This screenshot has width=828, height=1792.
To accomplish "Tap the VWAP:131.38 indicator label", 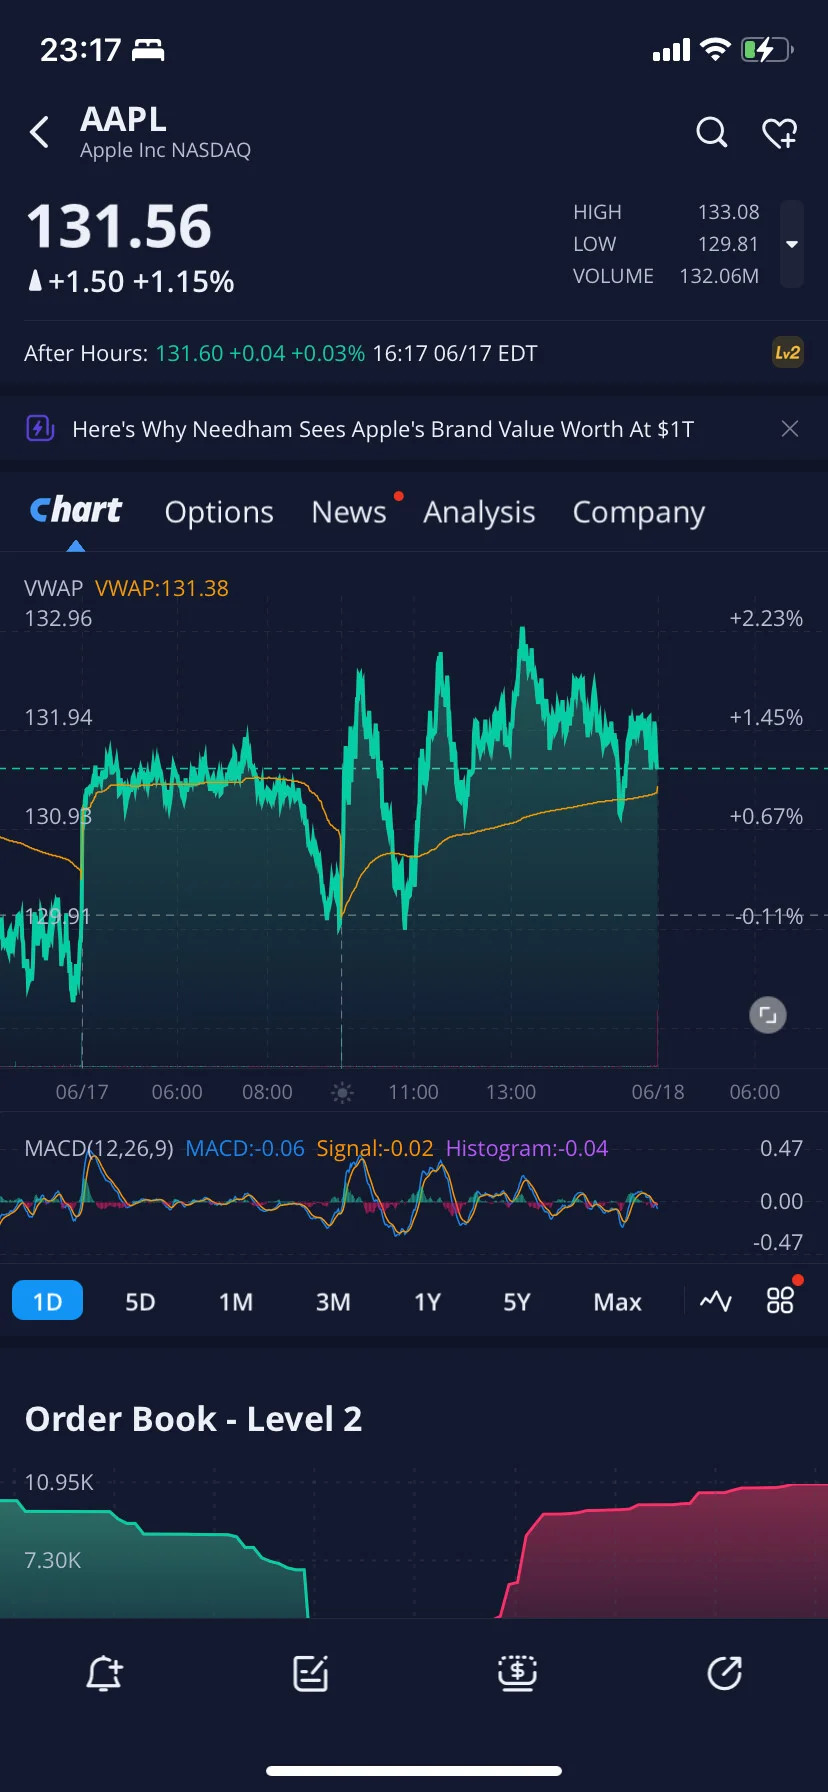I will click(162, 588).
